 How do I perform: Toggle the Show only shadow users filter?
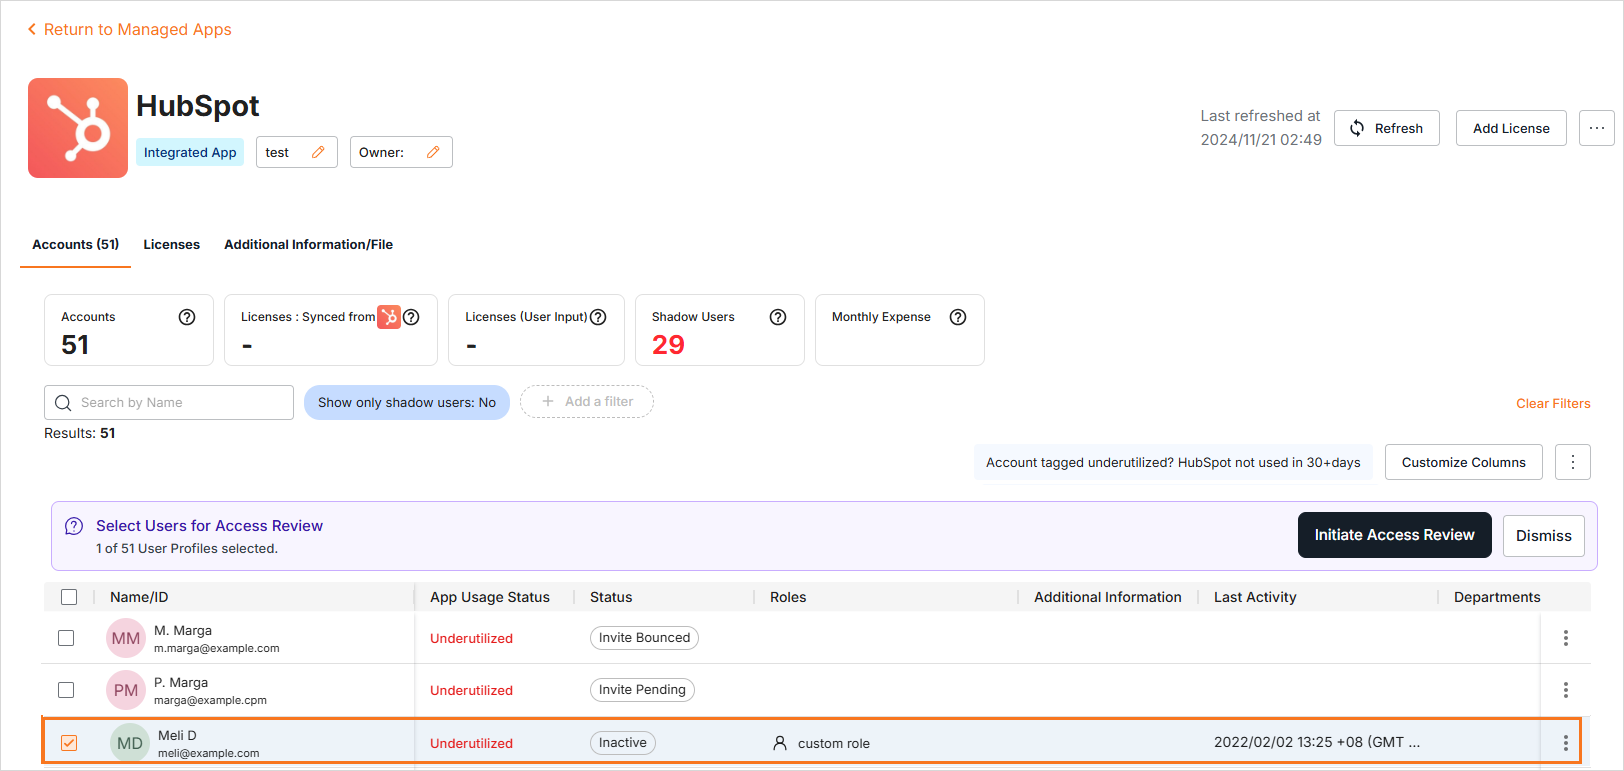tap(407, 402)
